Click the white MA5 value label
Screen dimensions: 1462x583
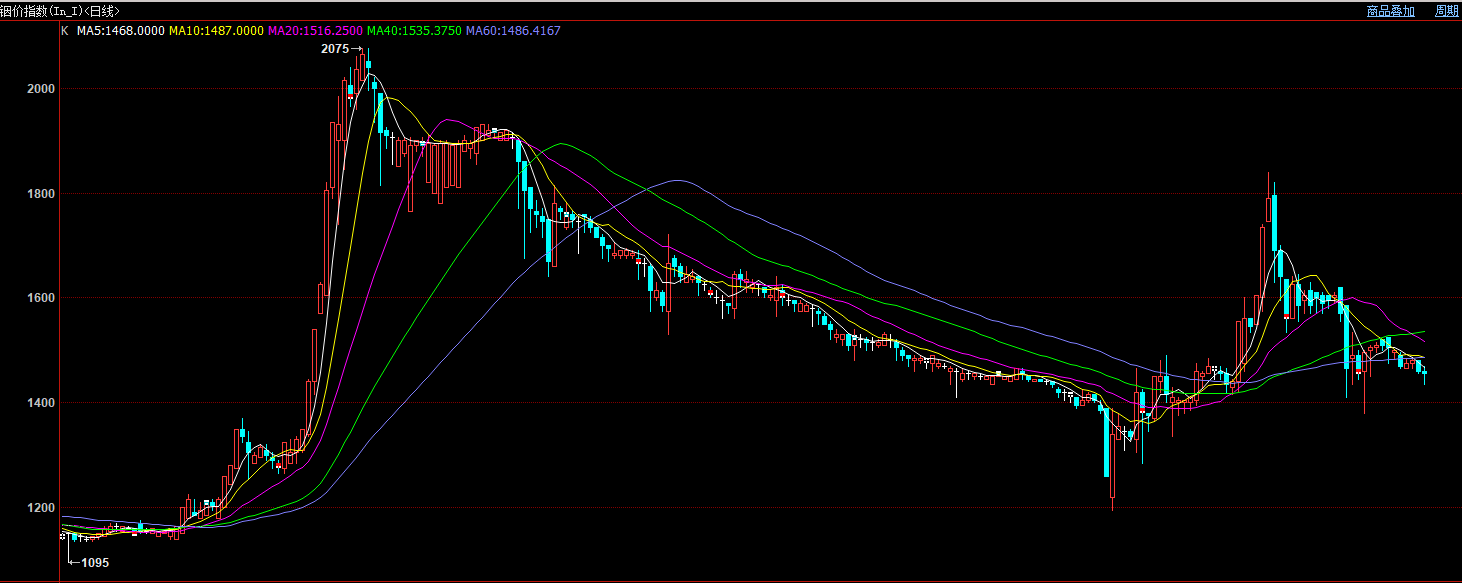pos(121,31)
